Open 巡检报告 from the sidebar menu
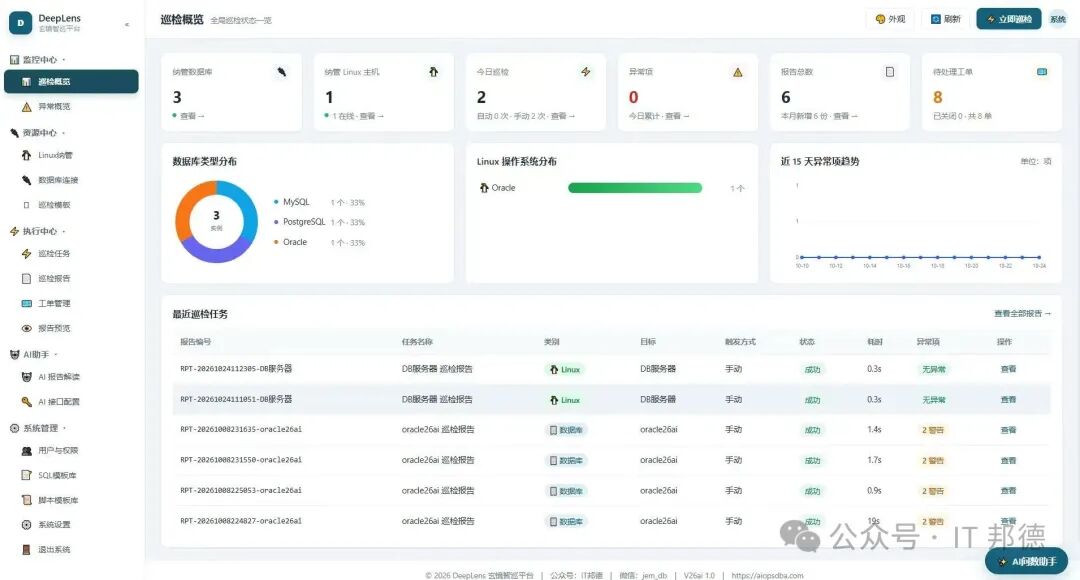The width and height of the screenshot is (1080, 580). click(x=71, y=279)
